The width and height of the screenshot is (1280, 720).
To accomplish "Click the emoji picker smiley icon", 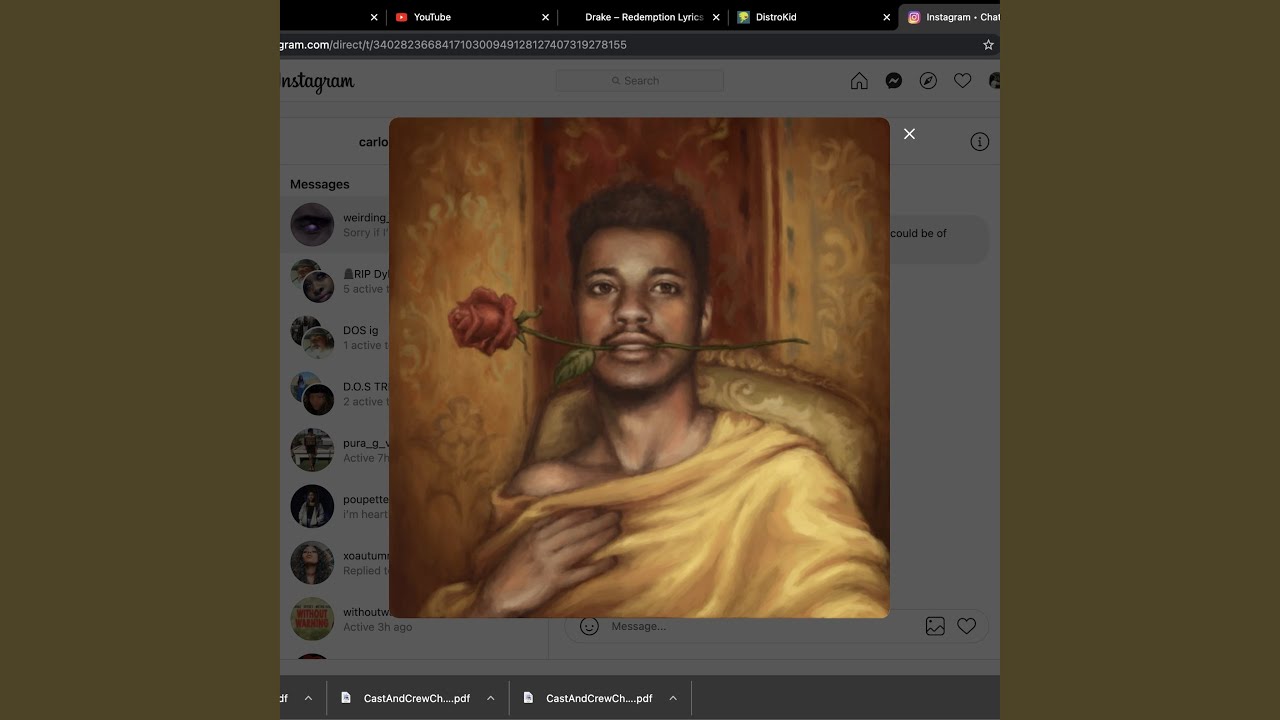I will click(590, 626).
